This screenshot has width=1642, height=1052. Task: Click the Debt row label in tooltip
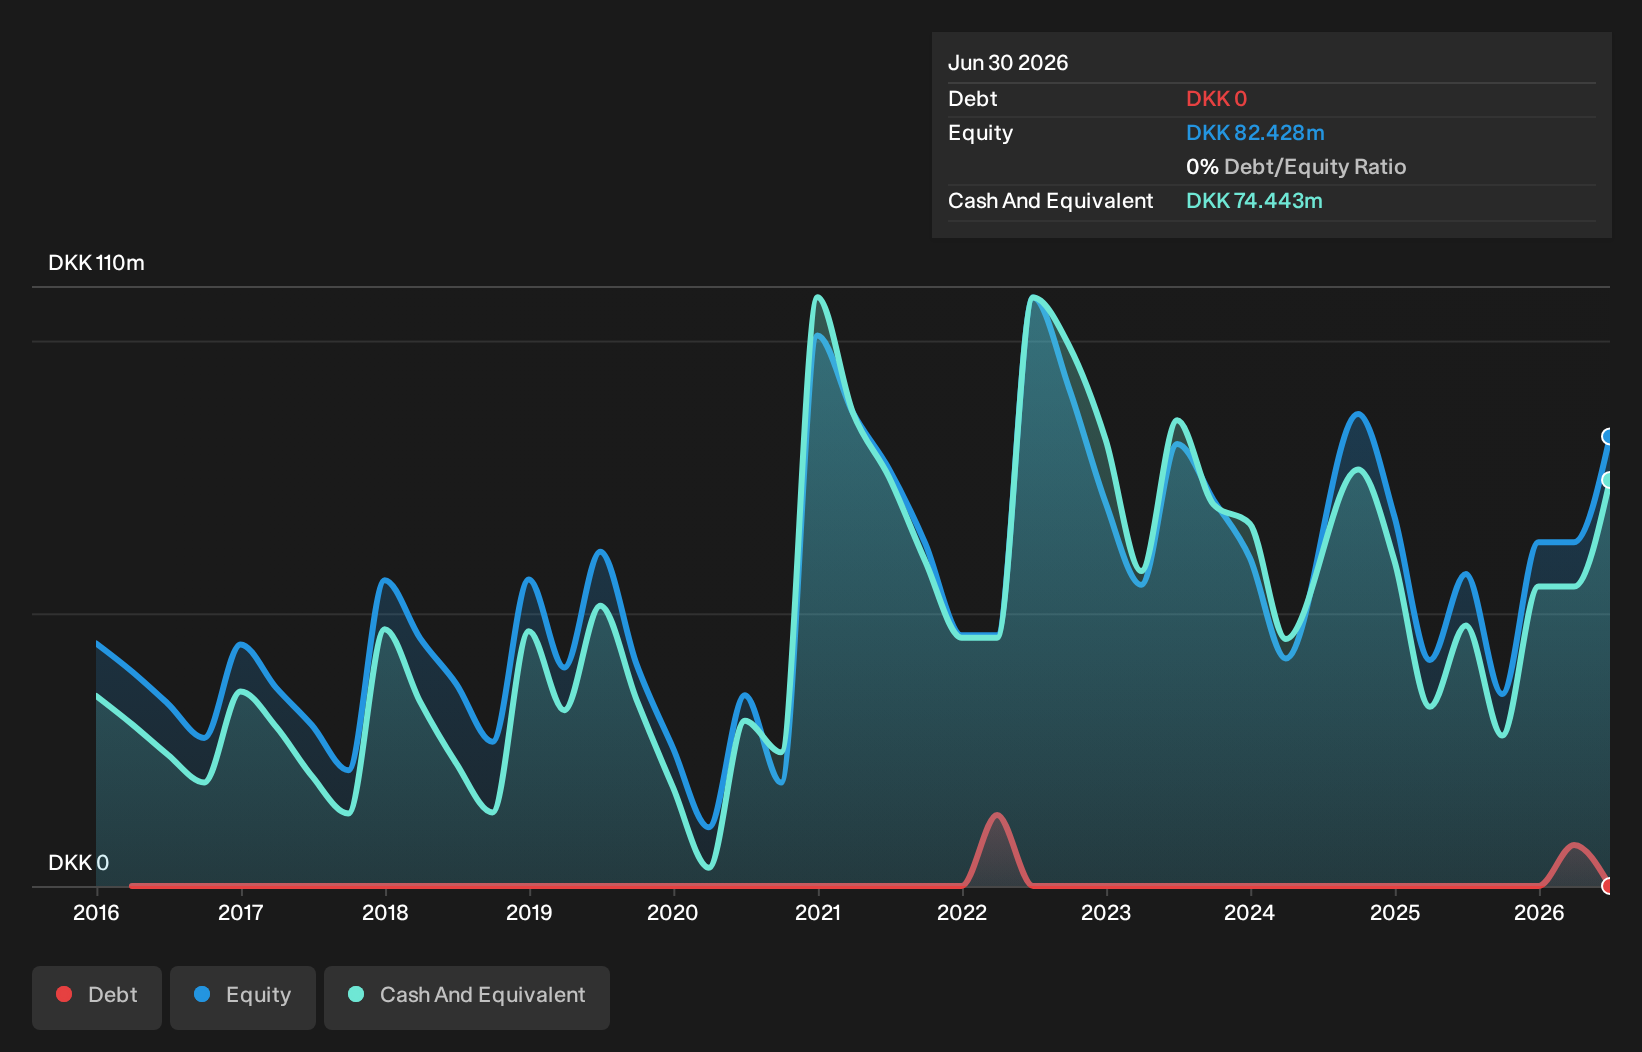tap(973, 99)
